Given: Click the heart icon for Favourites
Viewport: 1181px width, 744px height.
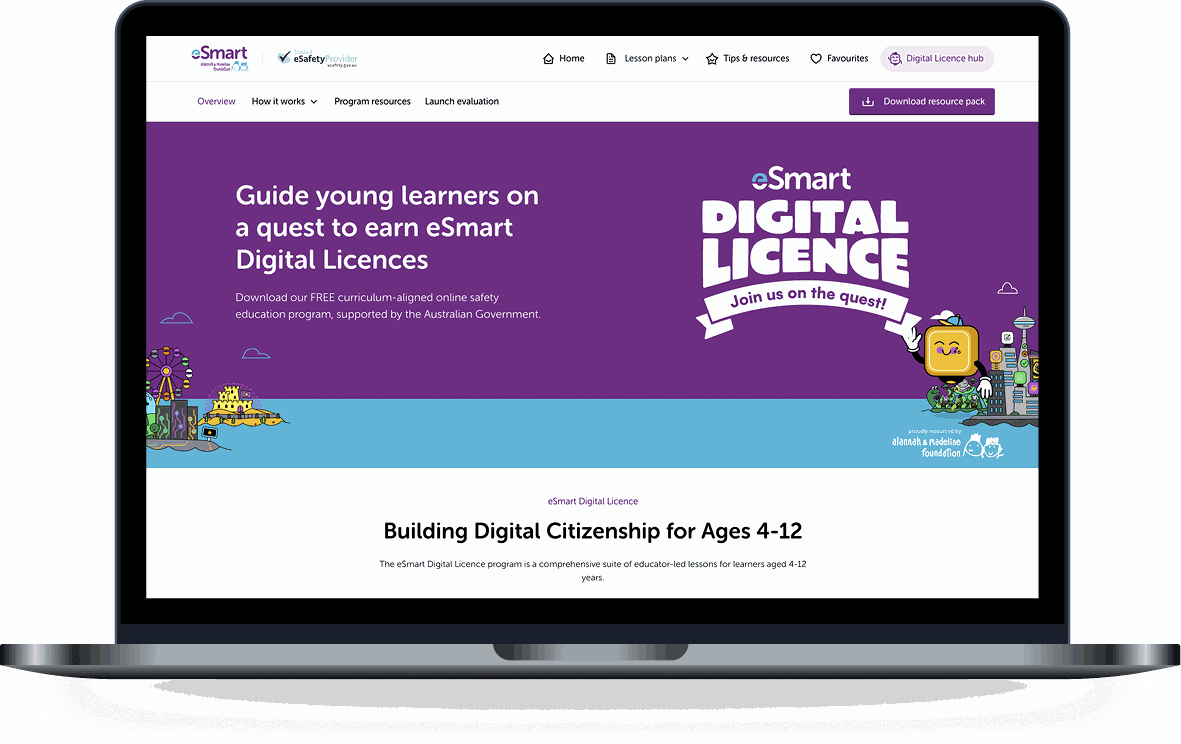Looking at the screenshot, I should [816, 59].
